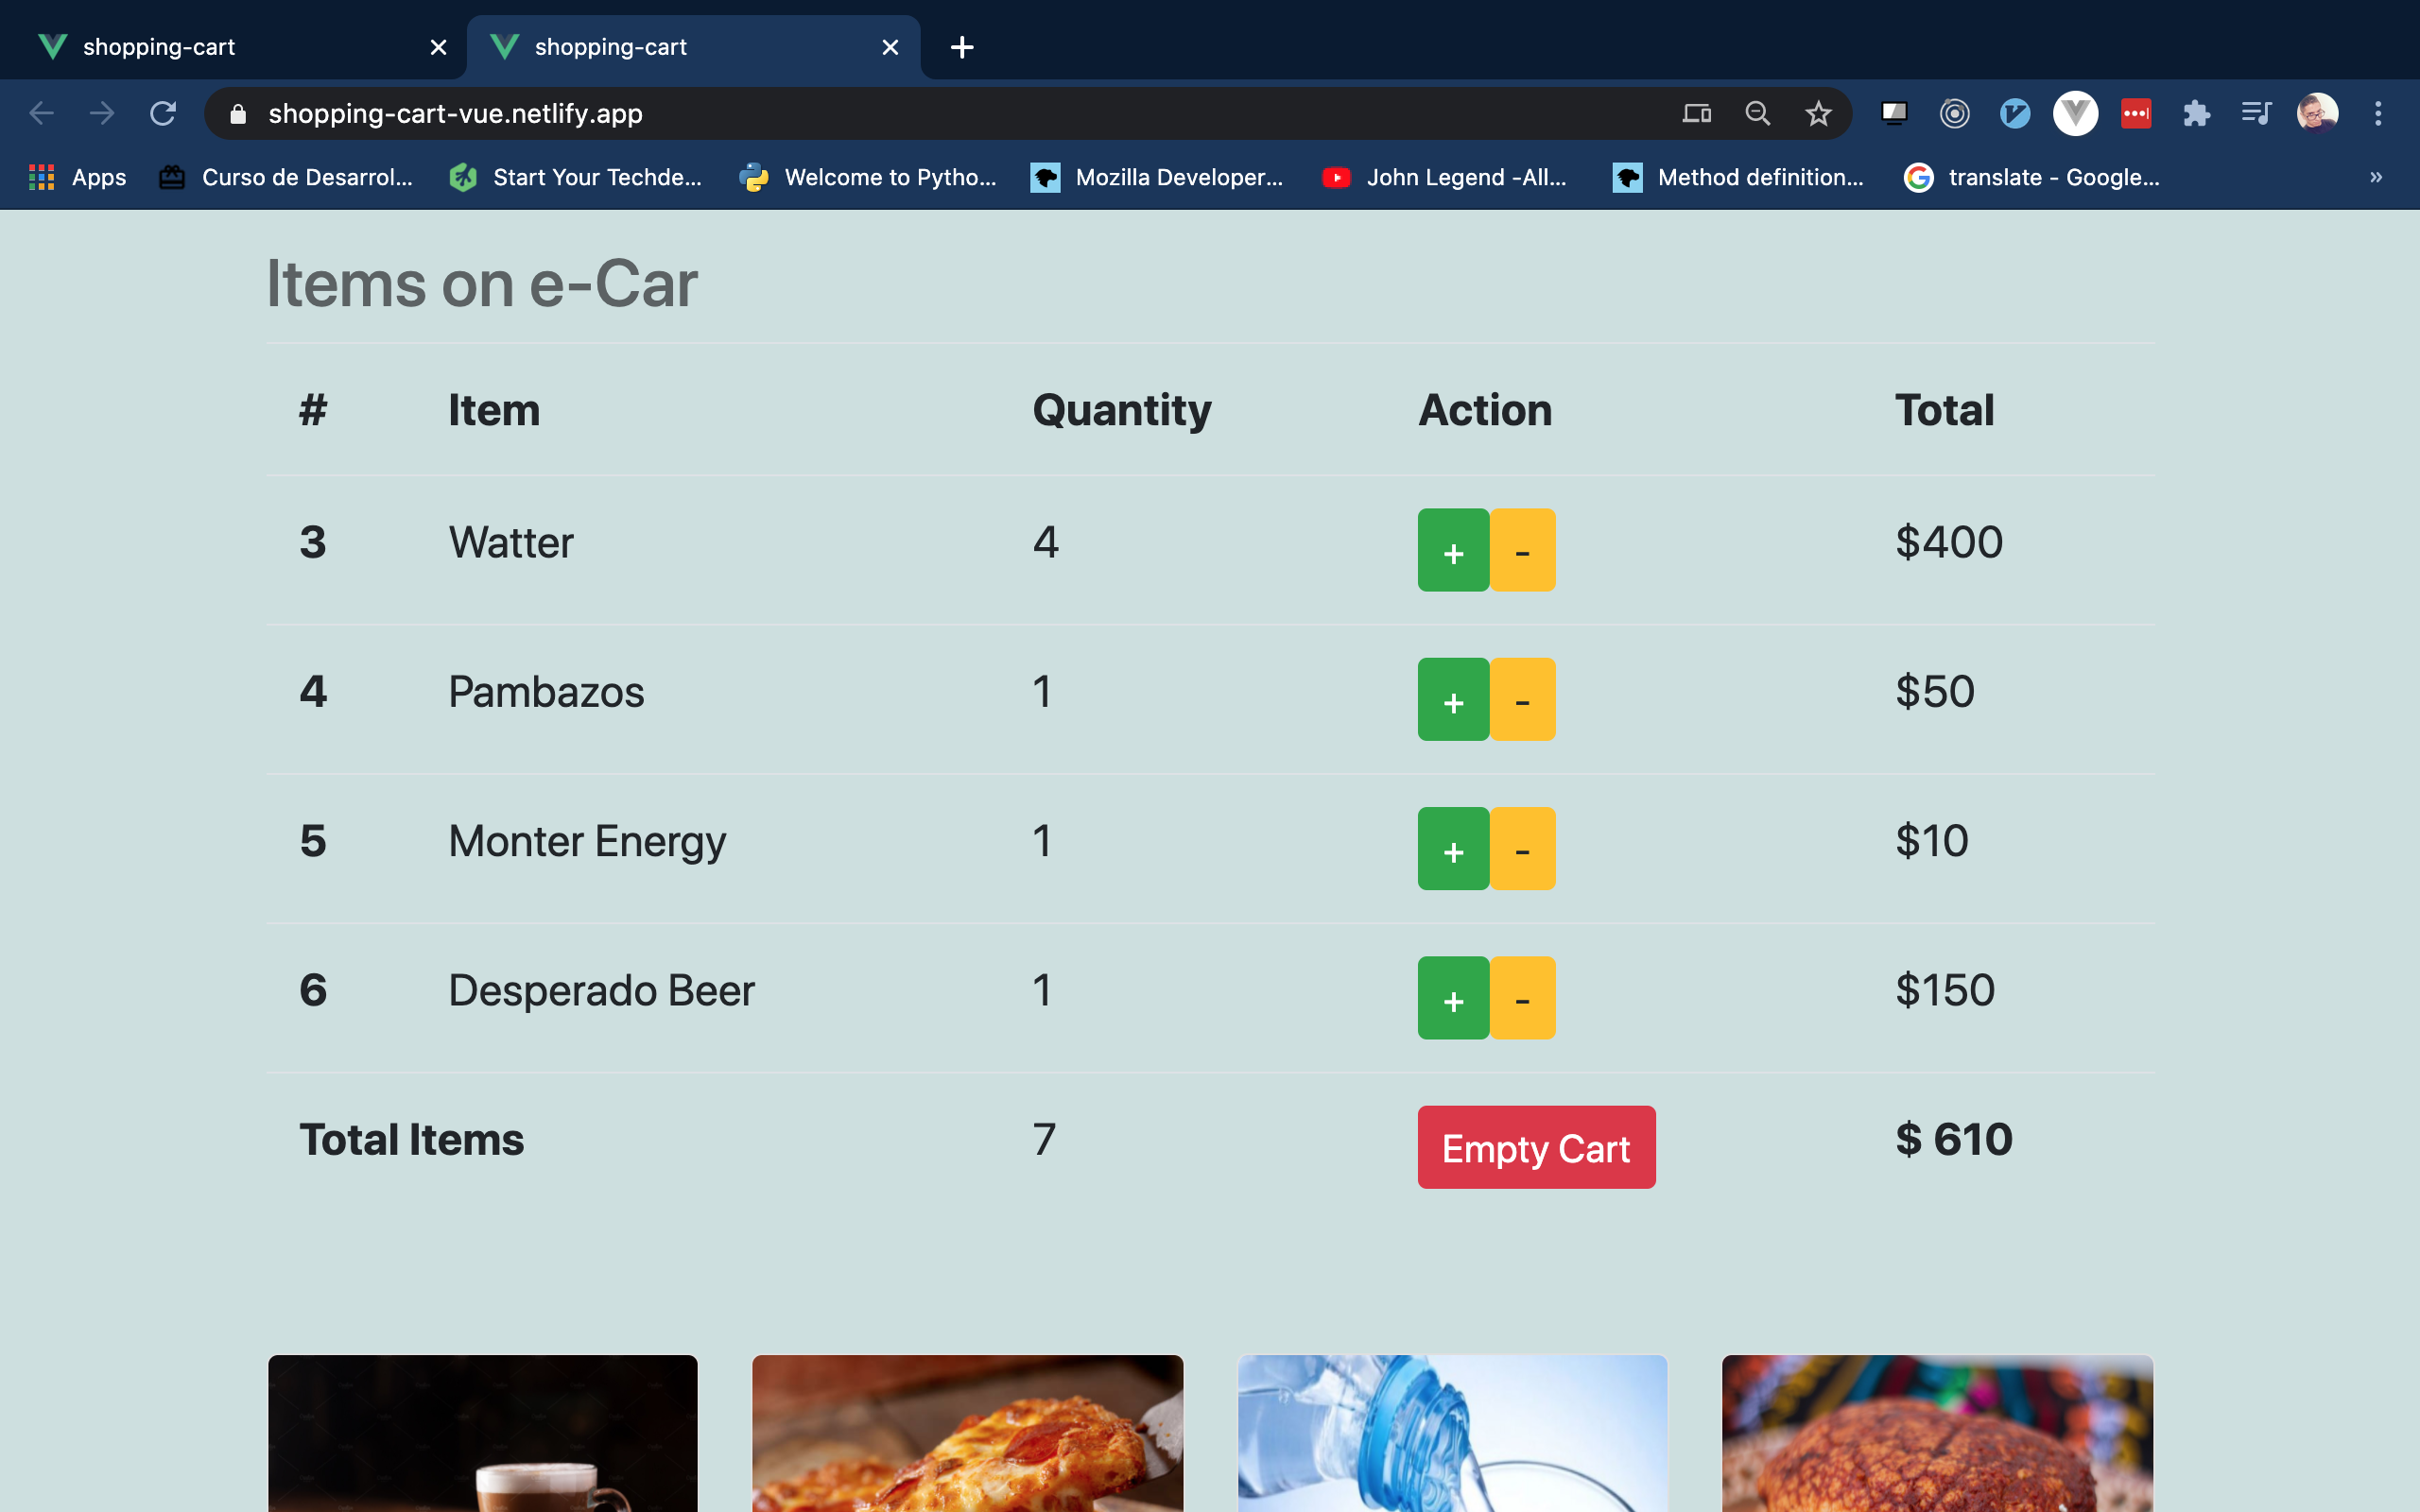Open the media control playlist icon
Image resolution: width=2420 pixels, height=1512 pixels.
pos(2257,113)
